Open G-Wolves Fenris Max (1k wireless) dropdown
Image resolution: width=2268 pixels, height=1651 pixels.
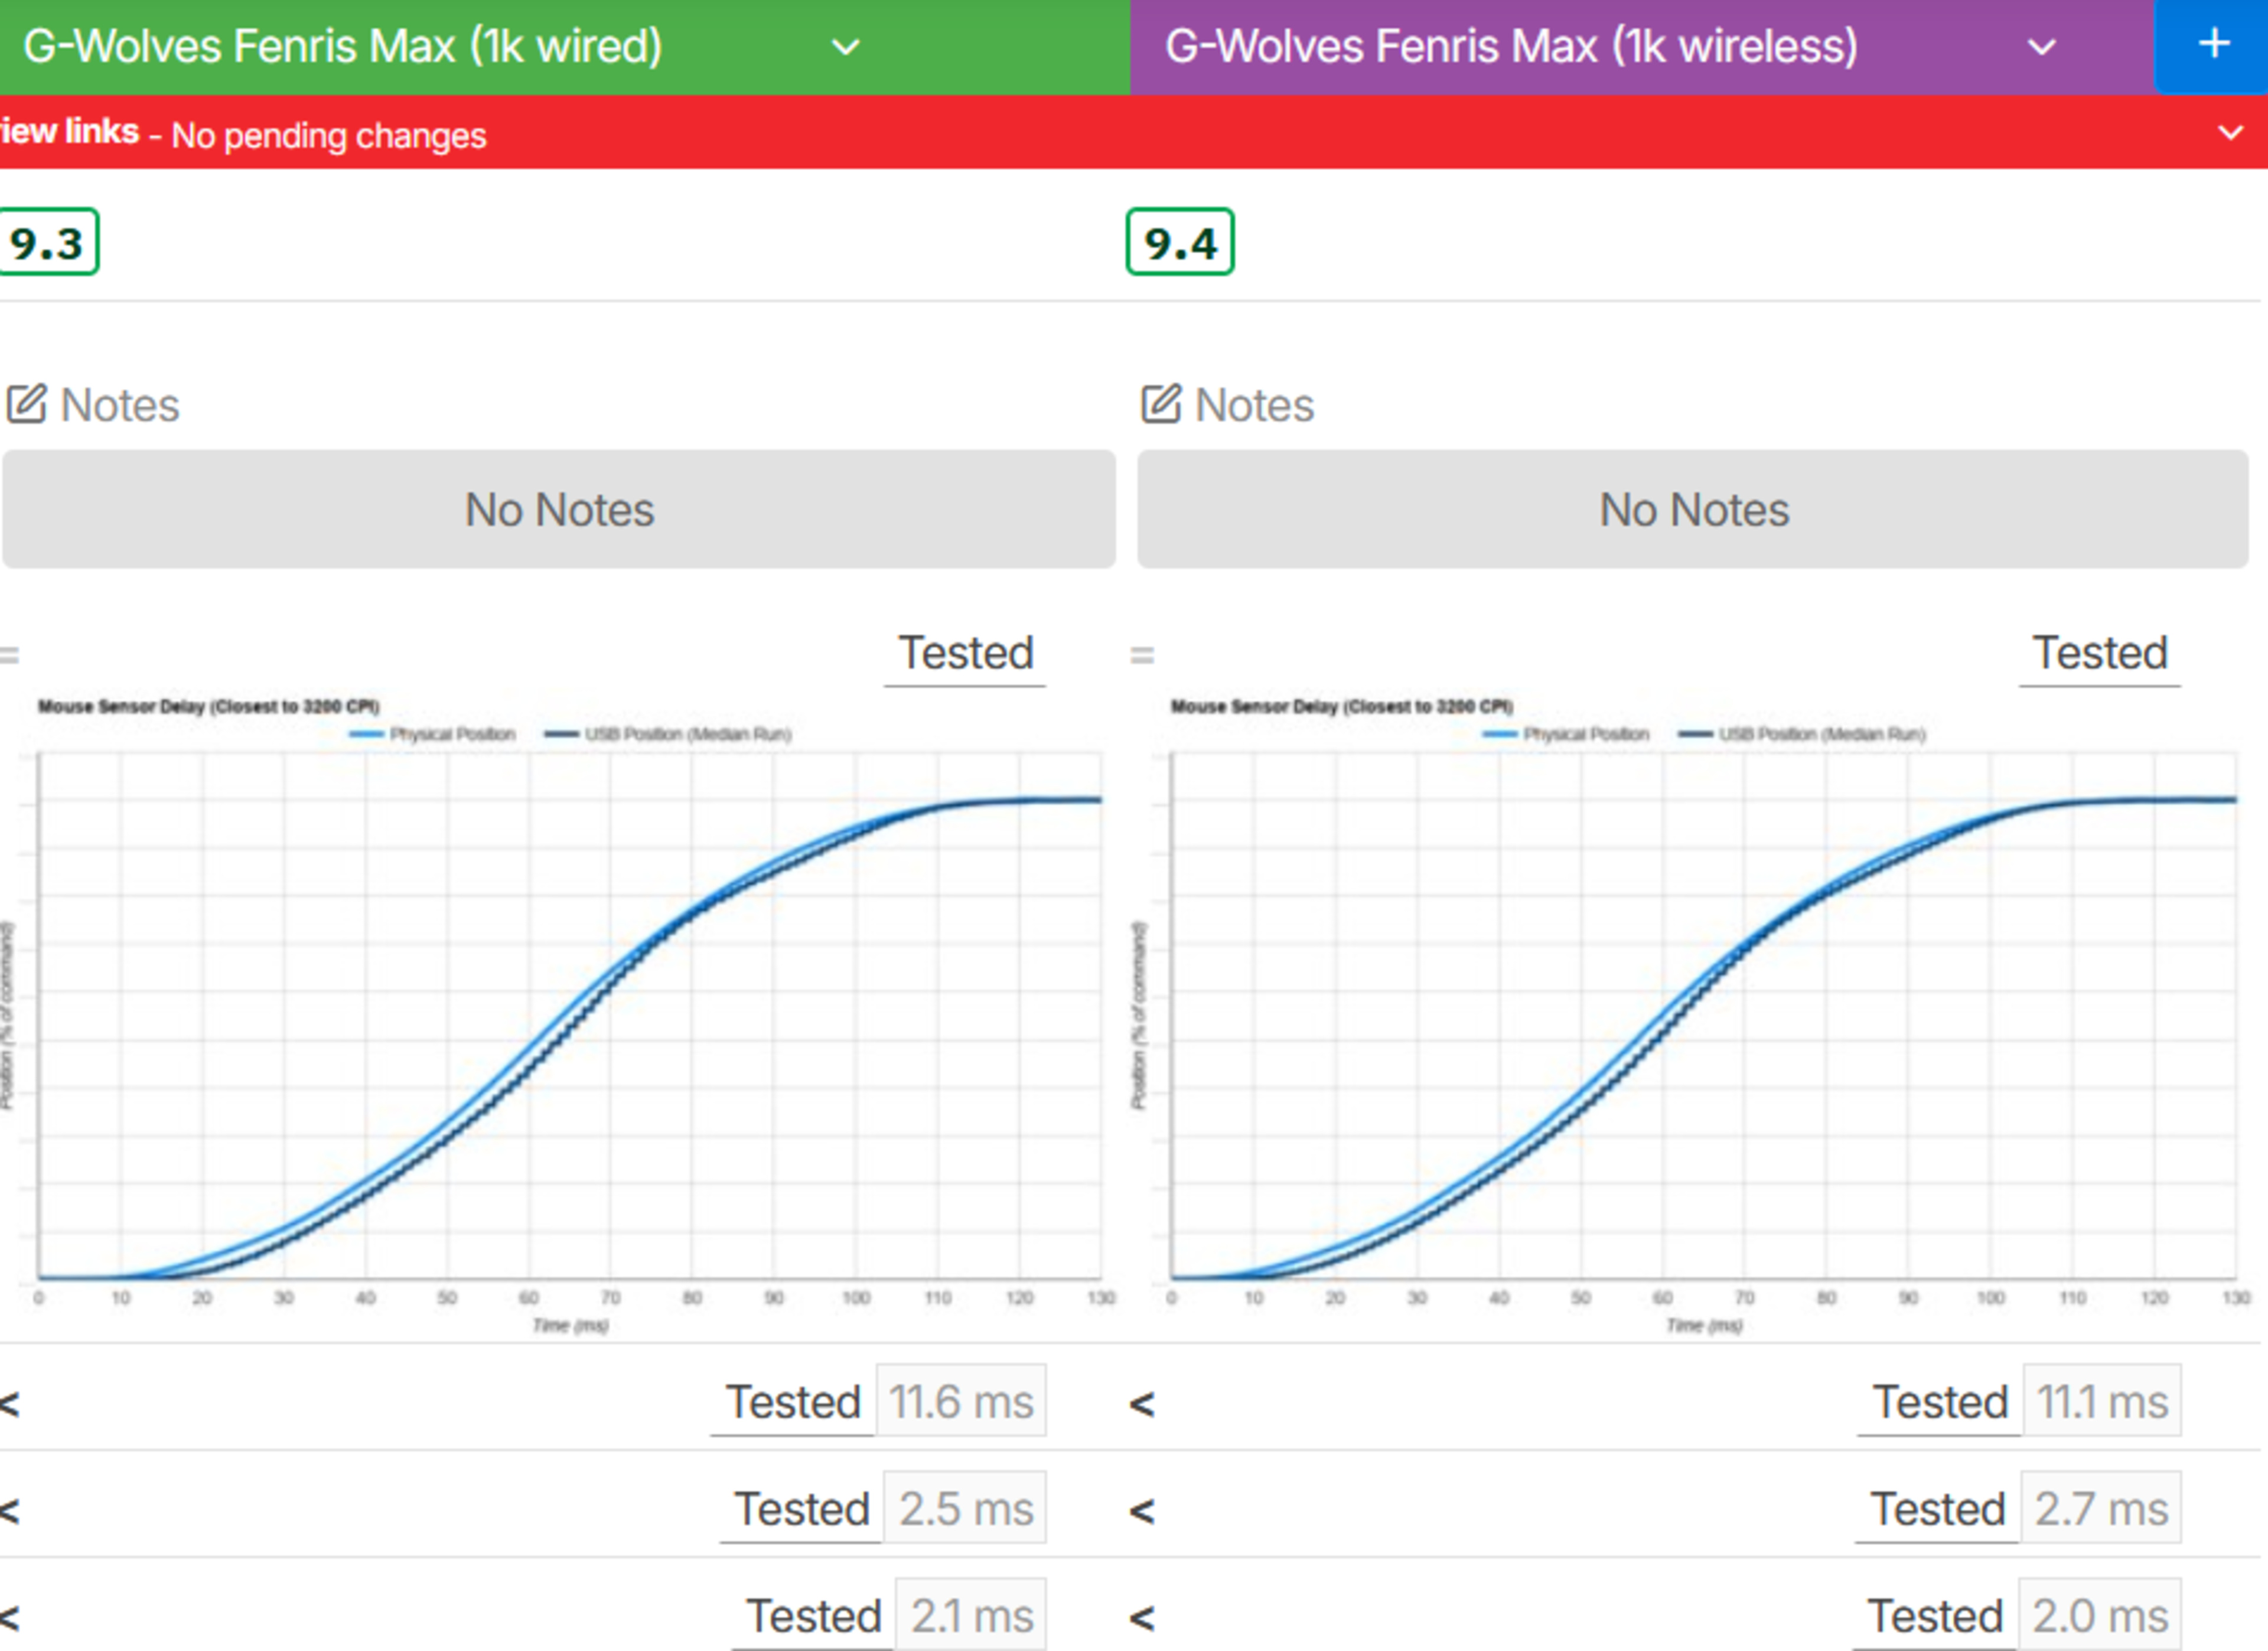2041,47
